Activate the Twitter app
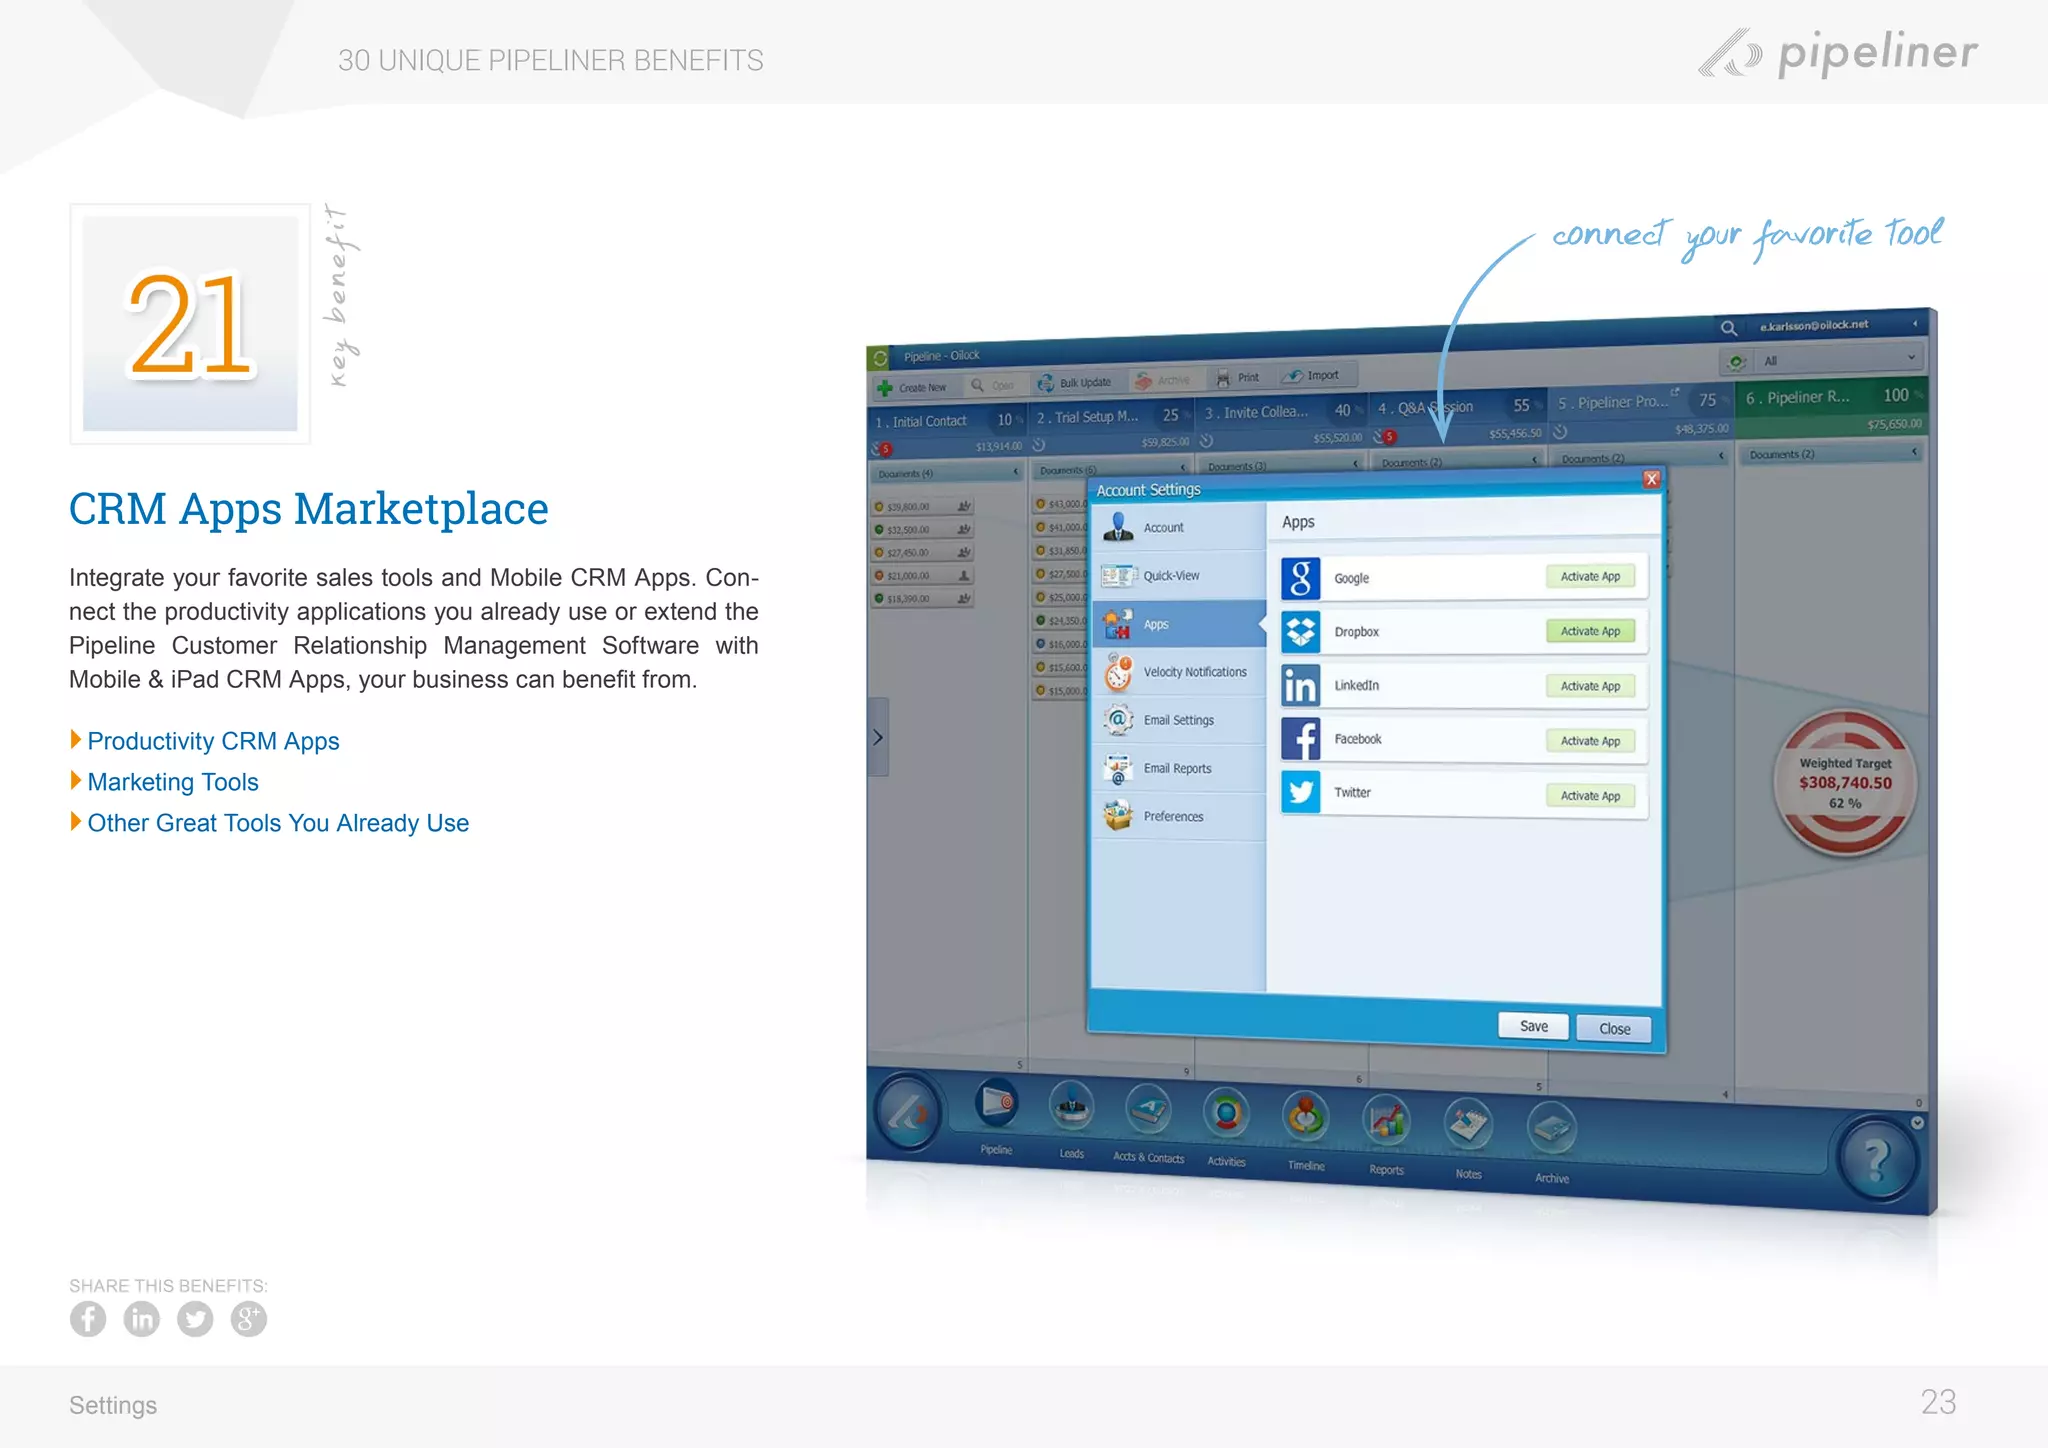 [x=1590, y=796]
